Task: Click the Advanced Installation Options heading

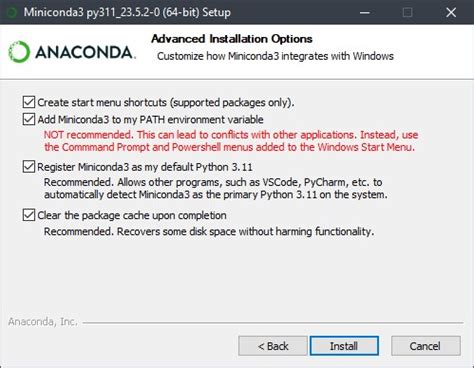Action: tap(232, 39)
